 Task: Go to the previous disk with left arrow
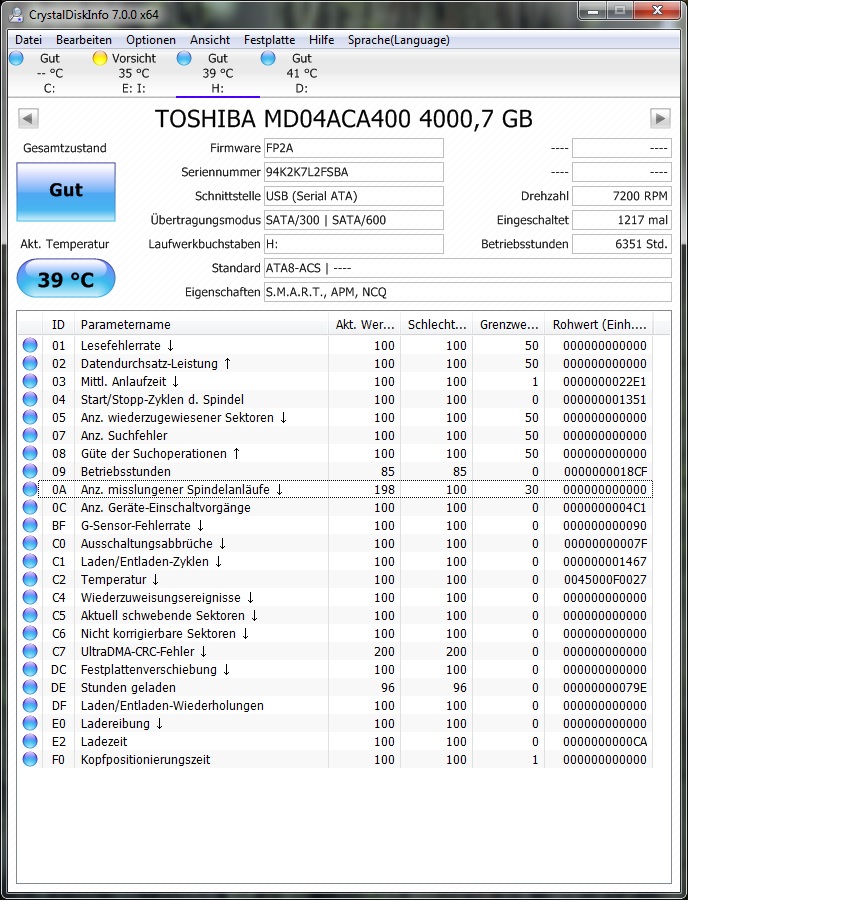[x=28, y=119]
